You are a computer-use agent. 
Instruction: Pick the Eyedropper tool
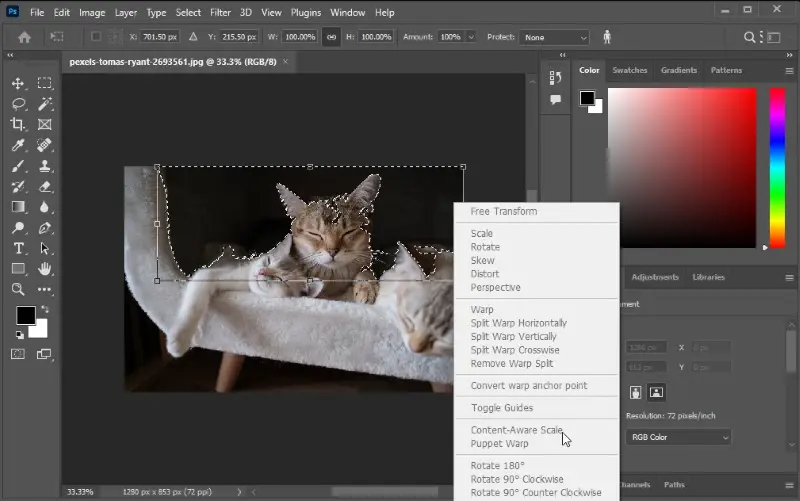18,146
